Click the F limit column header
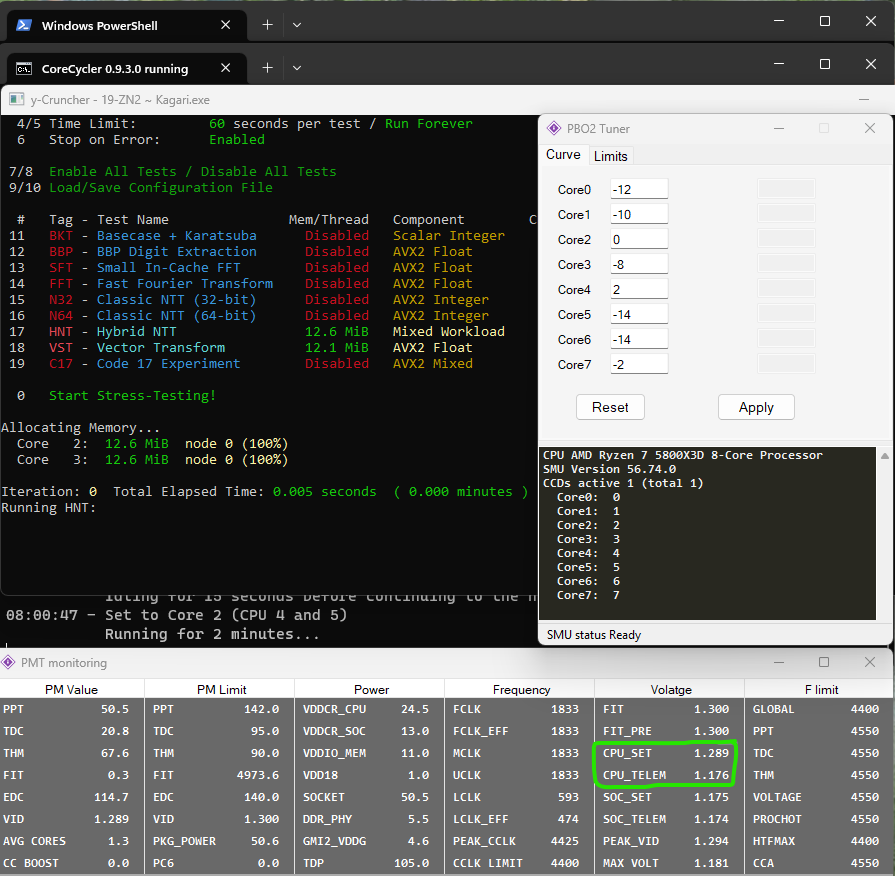The image size is (895, 876). [821, 689]
